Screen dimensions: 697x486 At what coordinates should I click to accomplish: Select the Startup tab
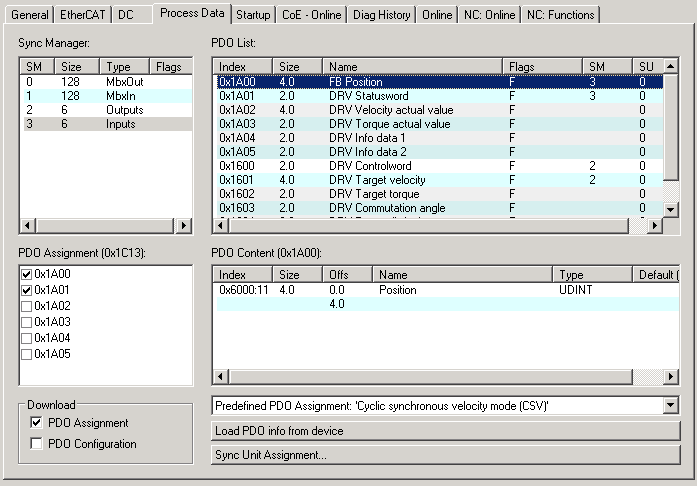tap(253, 15)
